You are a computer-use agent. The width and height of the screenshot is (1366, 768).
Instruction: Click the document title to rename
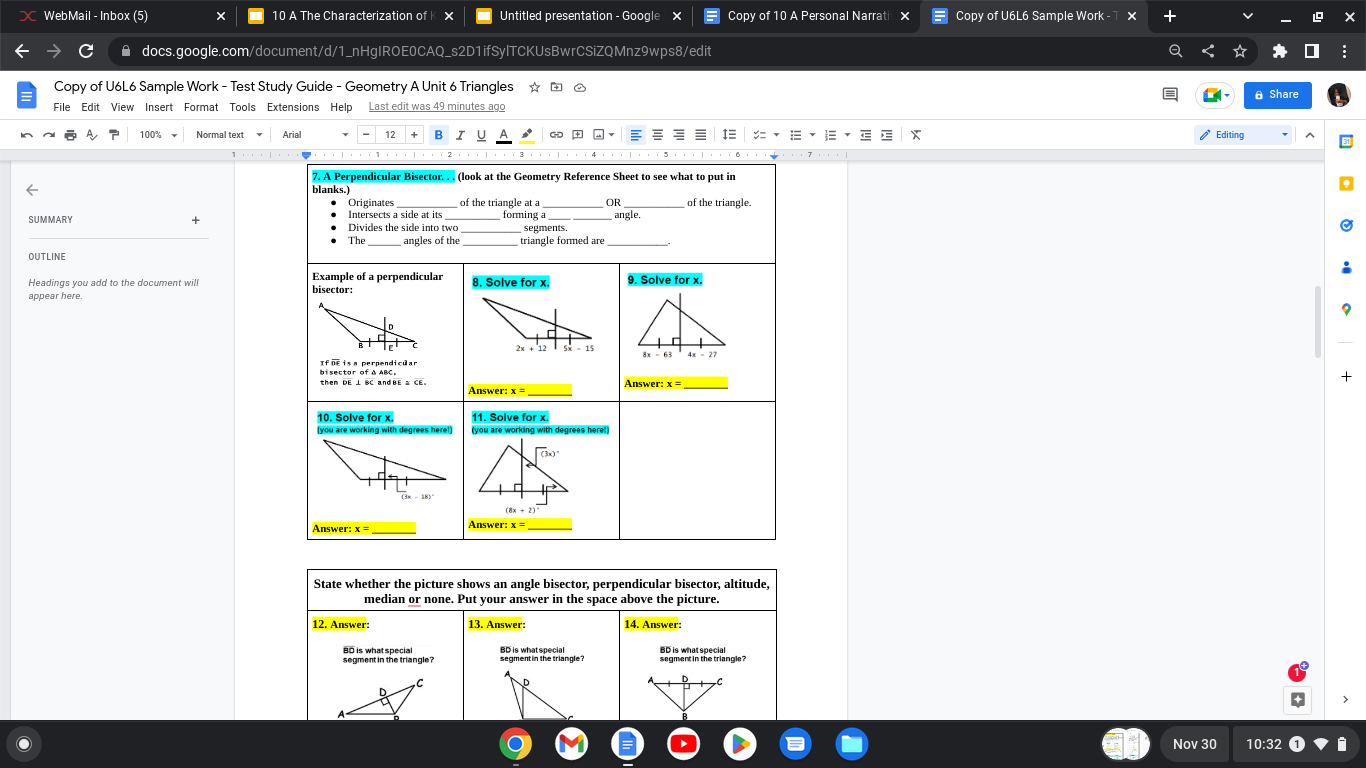tap(284, 87)
